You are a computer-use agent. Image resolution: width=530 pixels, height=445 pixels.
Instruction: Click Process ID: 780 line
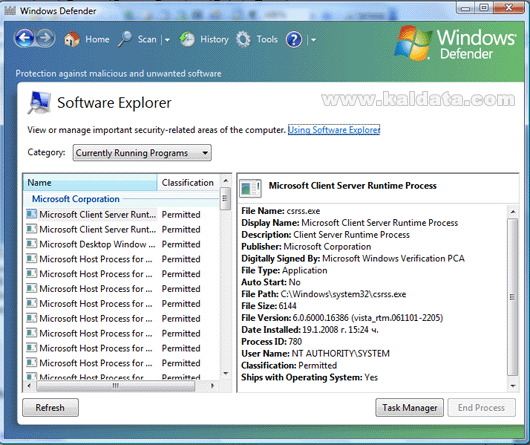click(x=271, y=342)
